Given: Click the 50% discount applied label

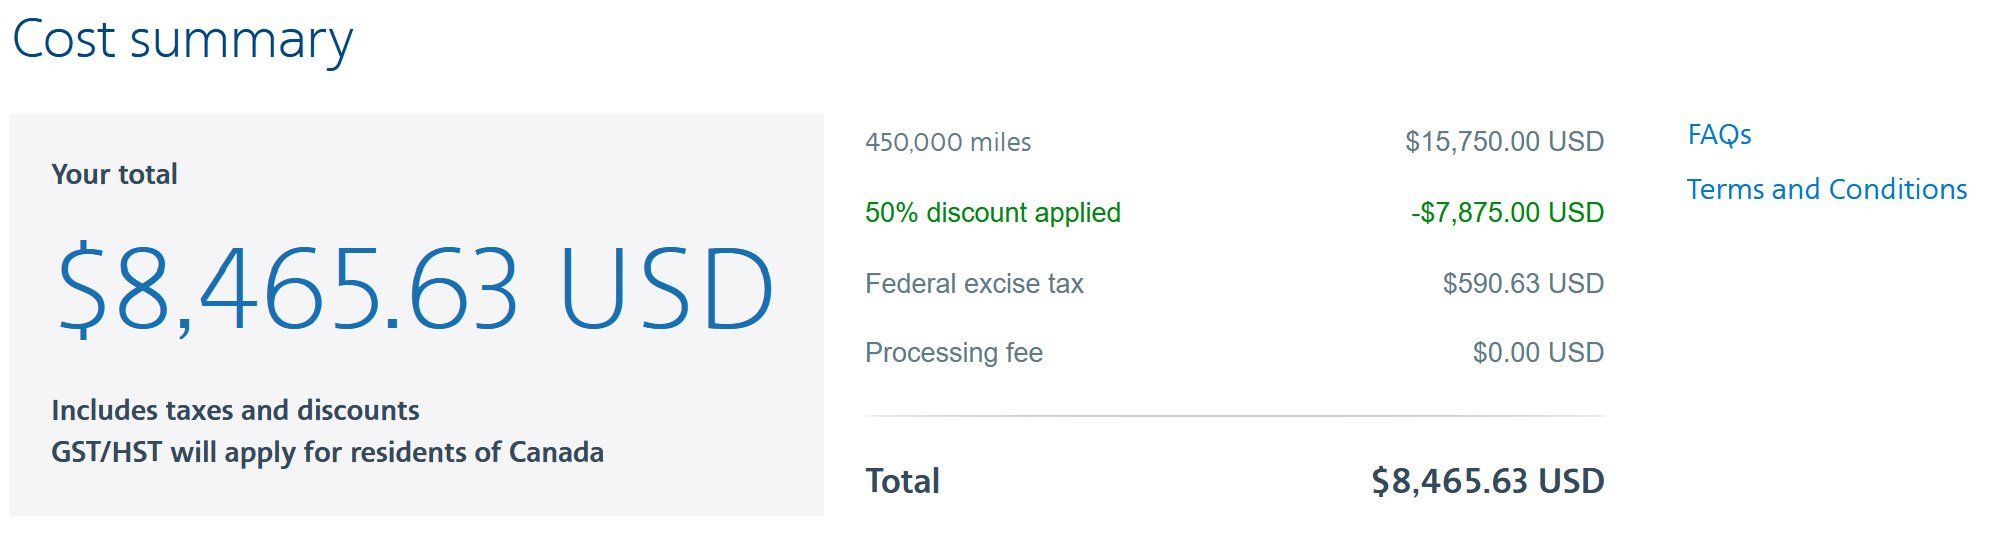Looking at the screenshot, I should [993, 213].
